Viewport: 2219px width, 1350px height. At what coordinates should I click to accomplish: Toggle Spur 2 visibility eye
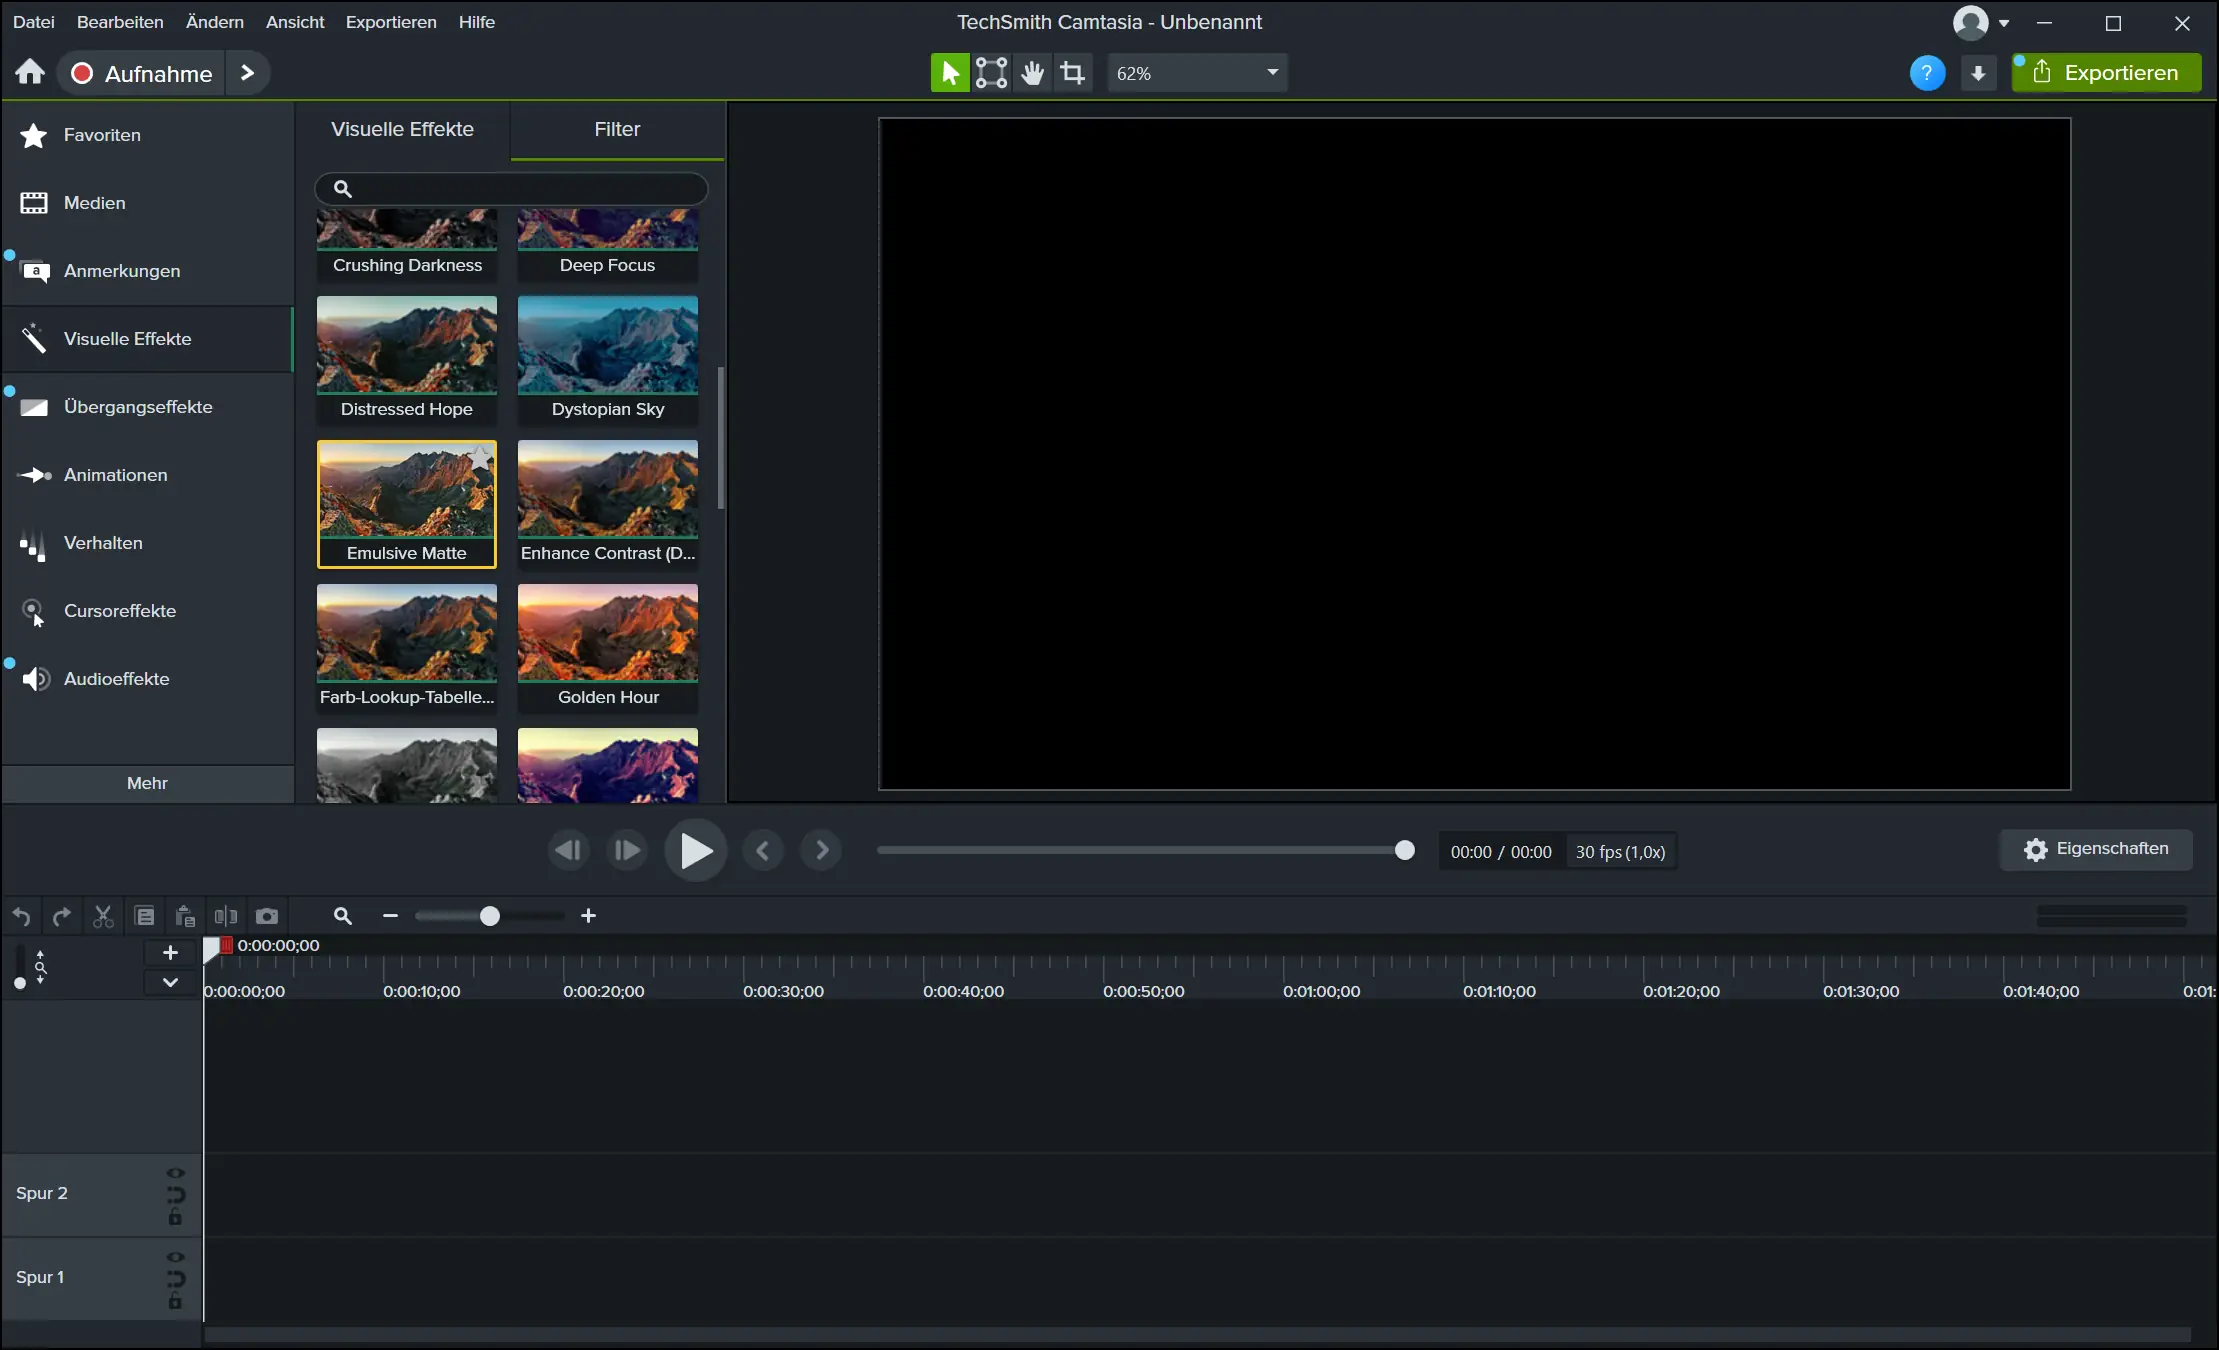tap(176, 1173)
